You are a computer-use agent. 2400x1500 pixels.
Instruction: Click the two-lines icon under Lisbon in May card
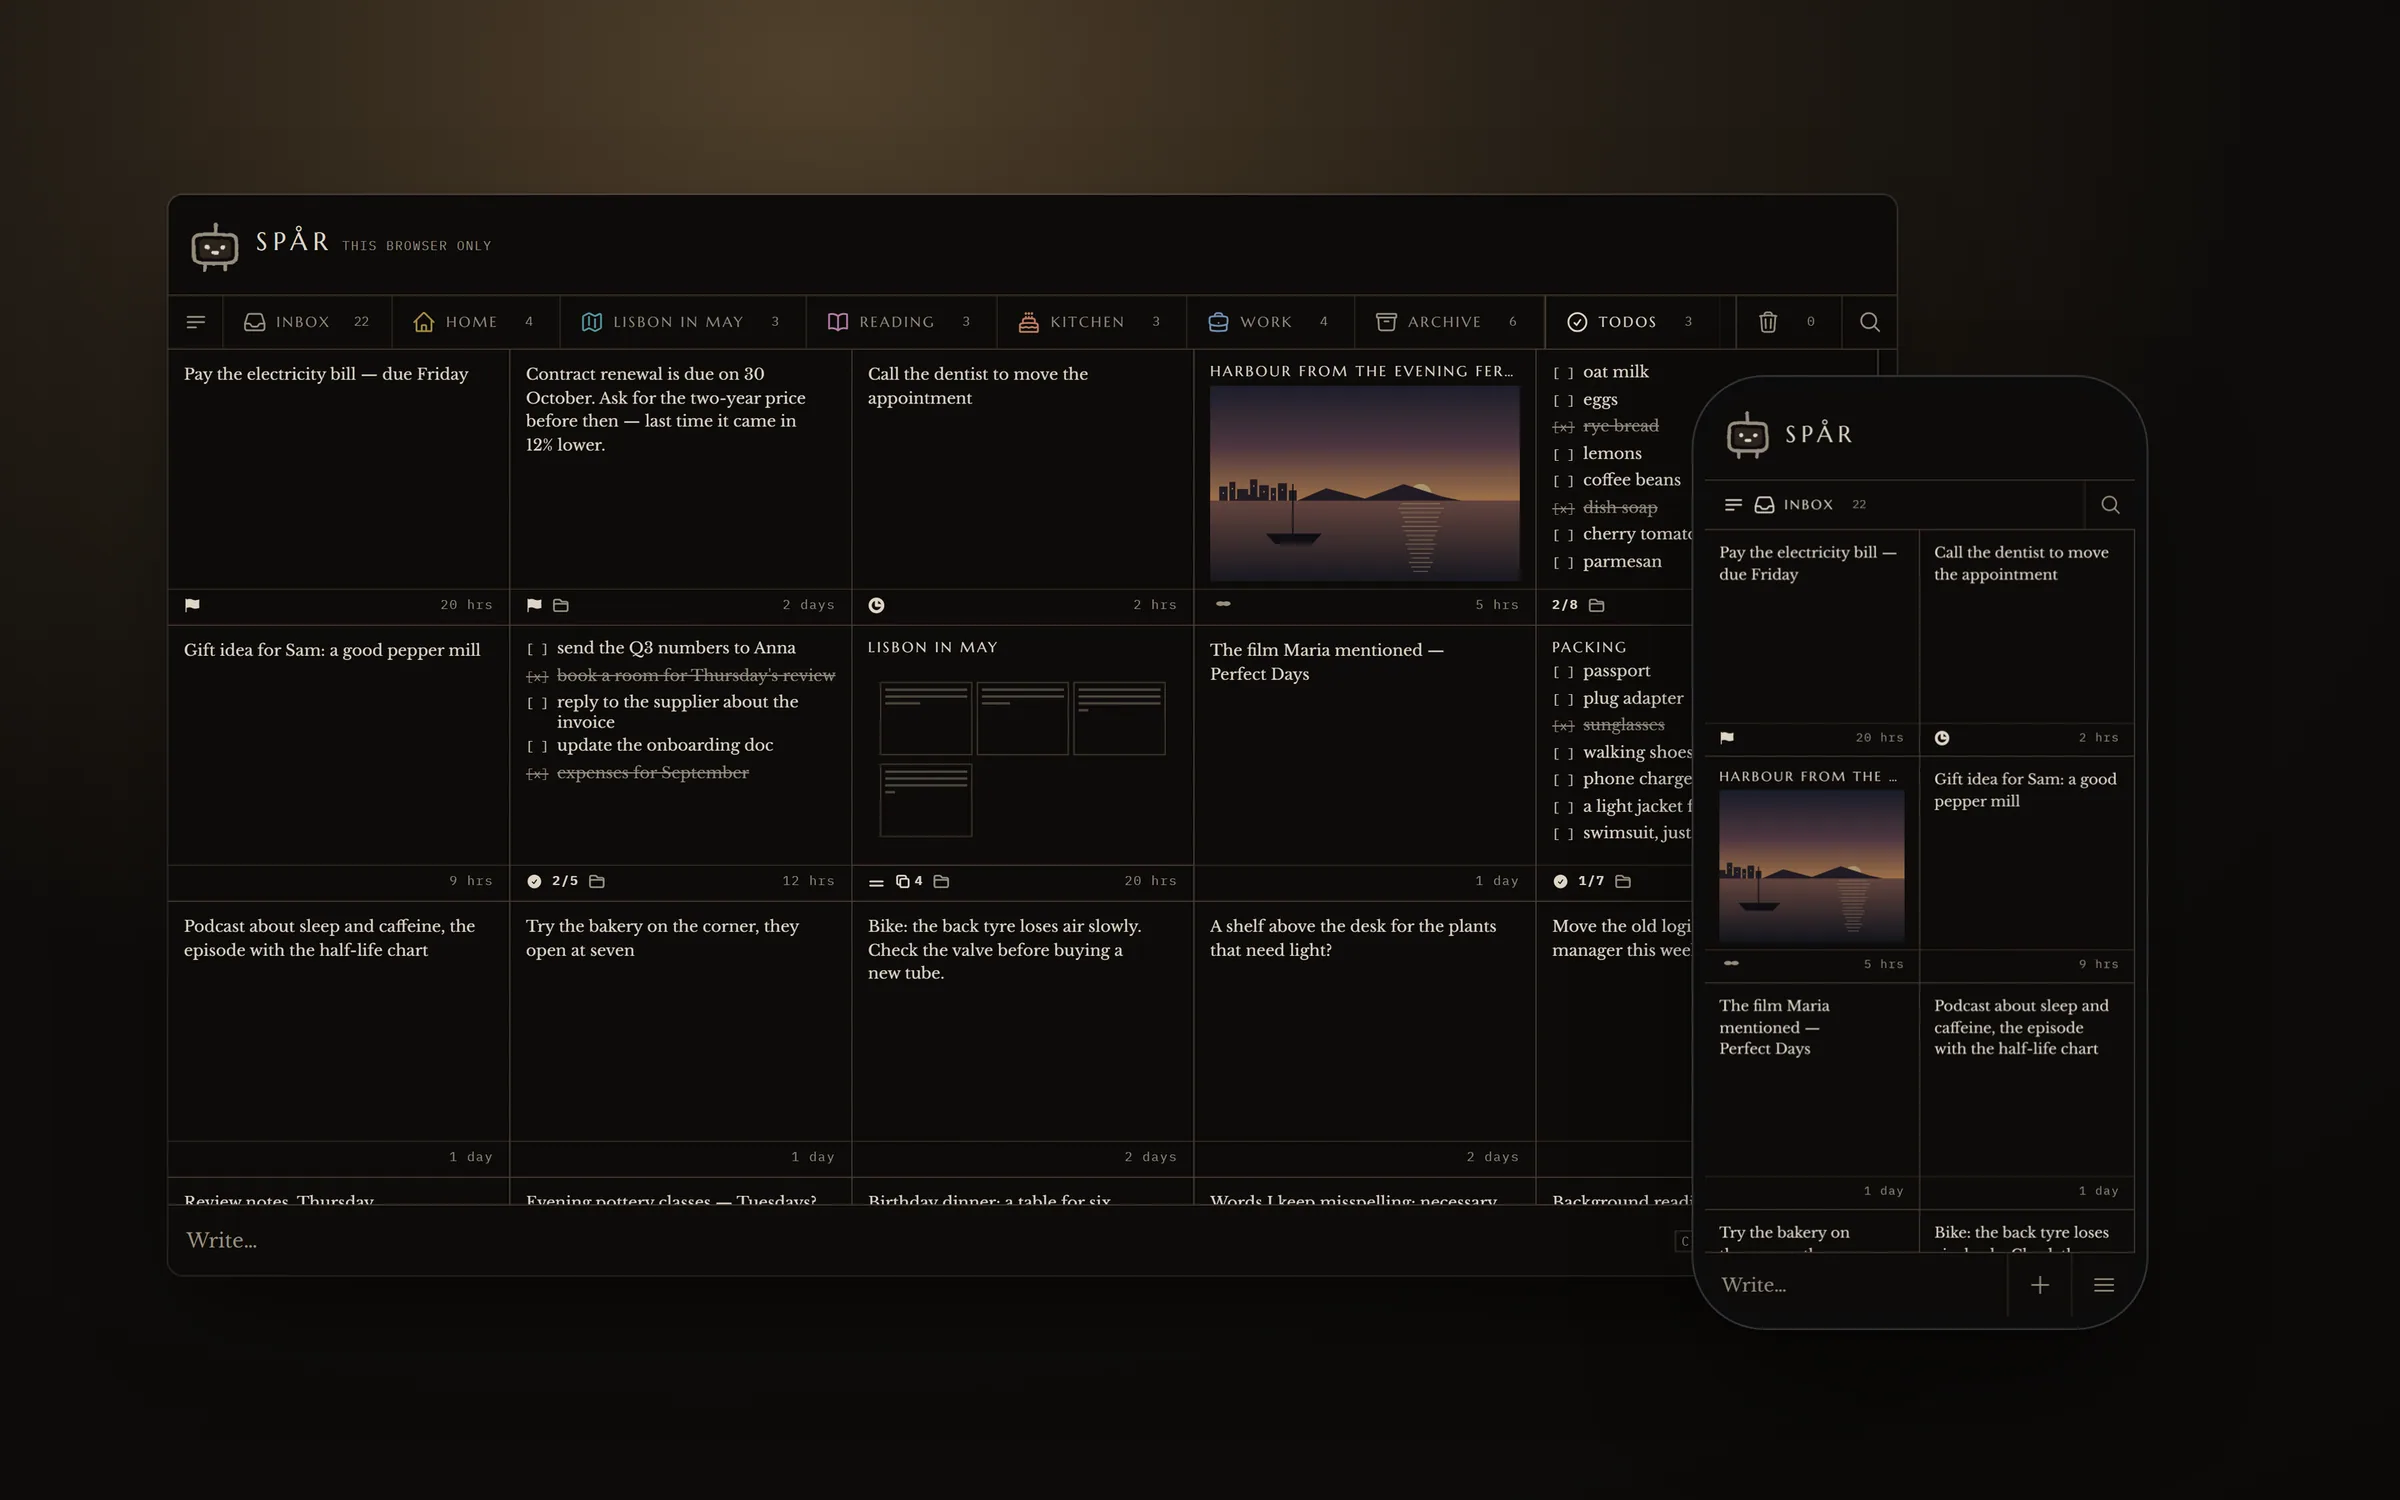click(876, 882)
